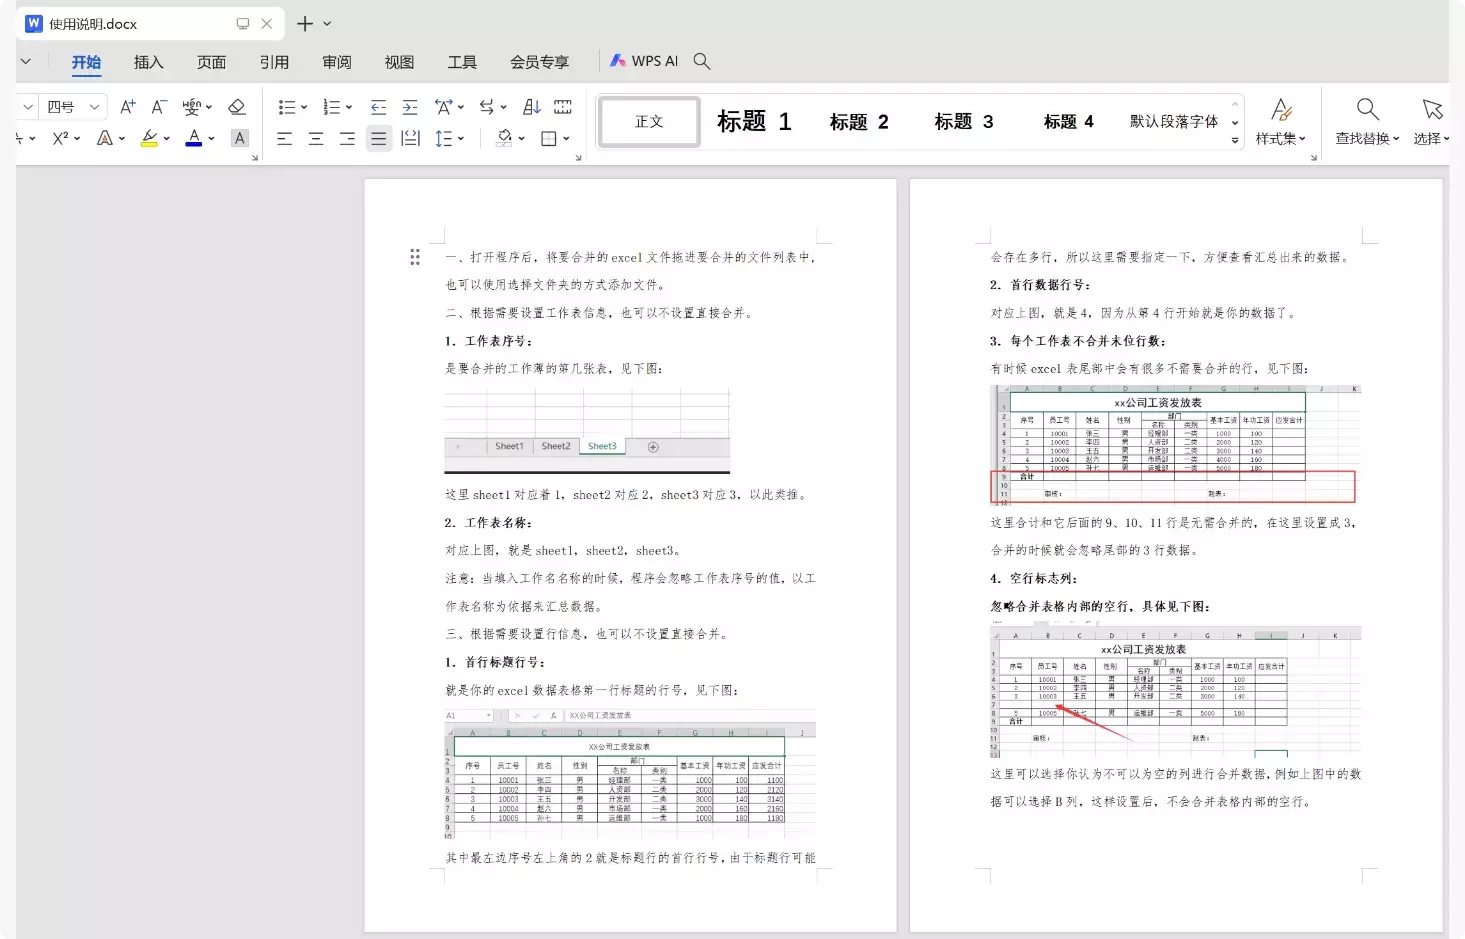Select the phonetic guide (pinyin) icon
1465x939 pixels.
tap(193, 107)
